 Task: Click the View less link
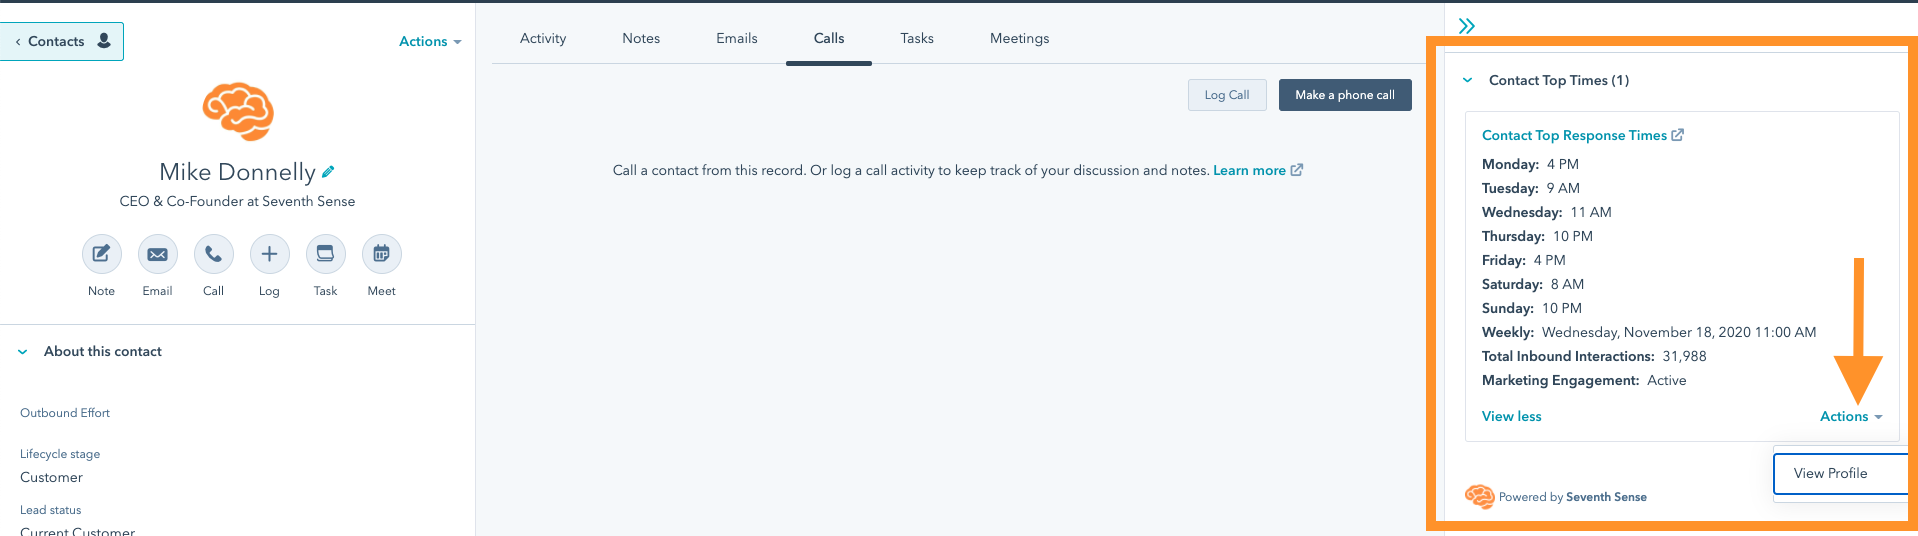pyautogui.click(x=1511, y=416)
